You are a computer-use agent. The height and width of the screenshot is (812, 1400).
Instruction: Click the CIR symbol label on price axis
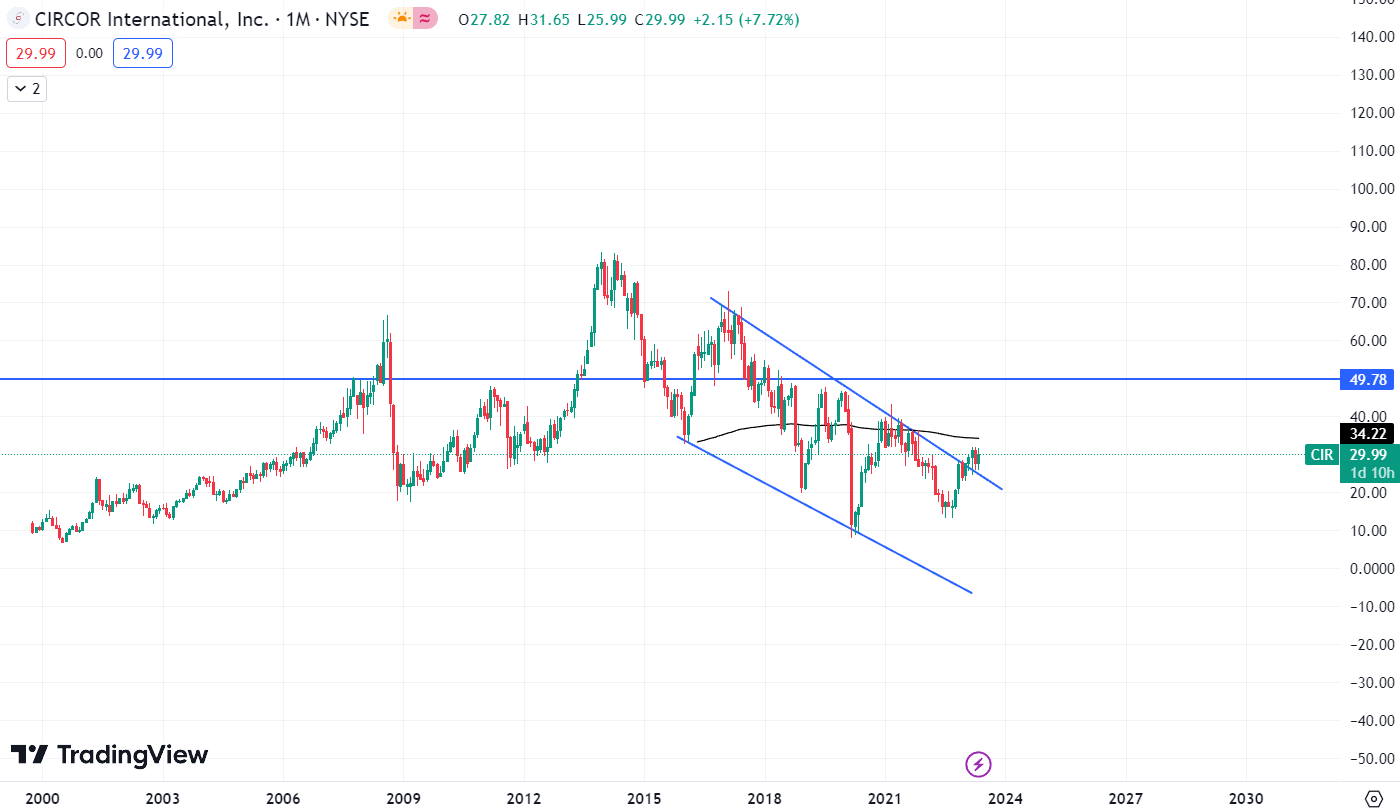tap(1321, 455)
